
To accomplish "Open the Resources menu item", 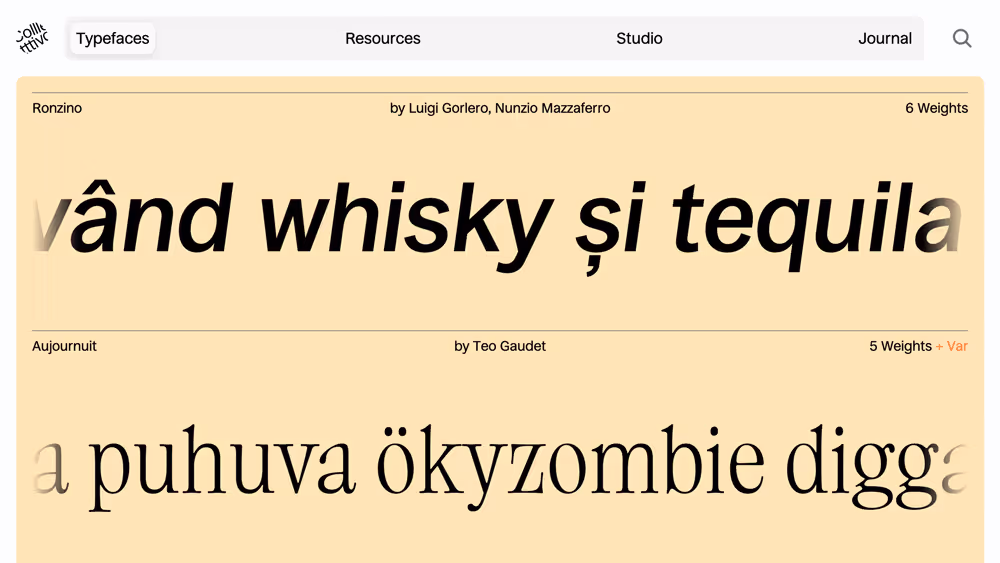I will (383, 38).
